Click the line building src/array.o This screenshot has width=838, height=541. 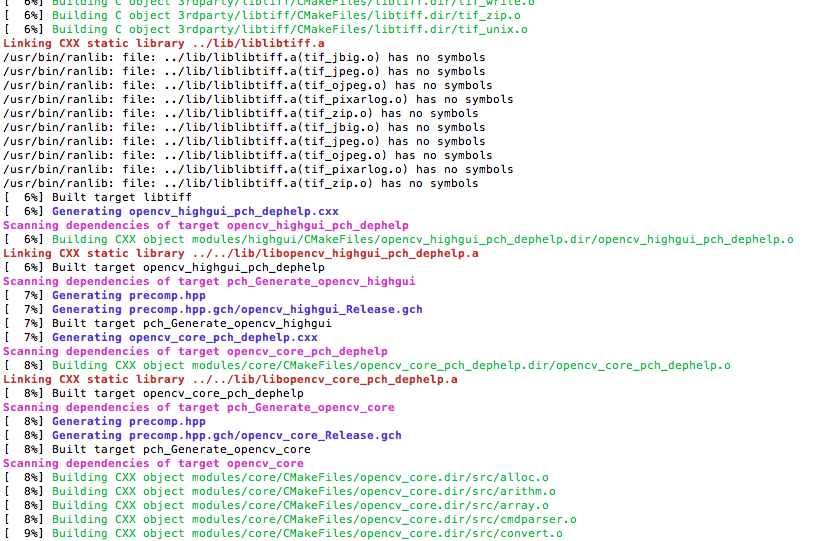point(276,506)
